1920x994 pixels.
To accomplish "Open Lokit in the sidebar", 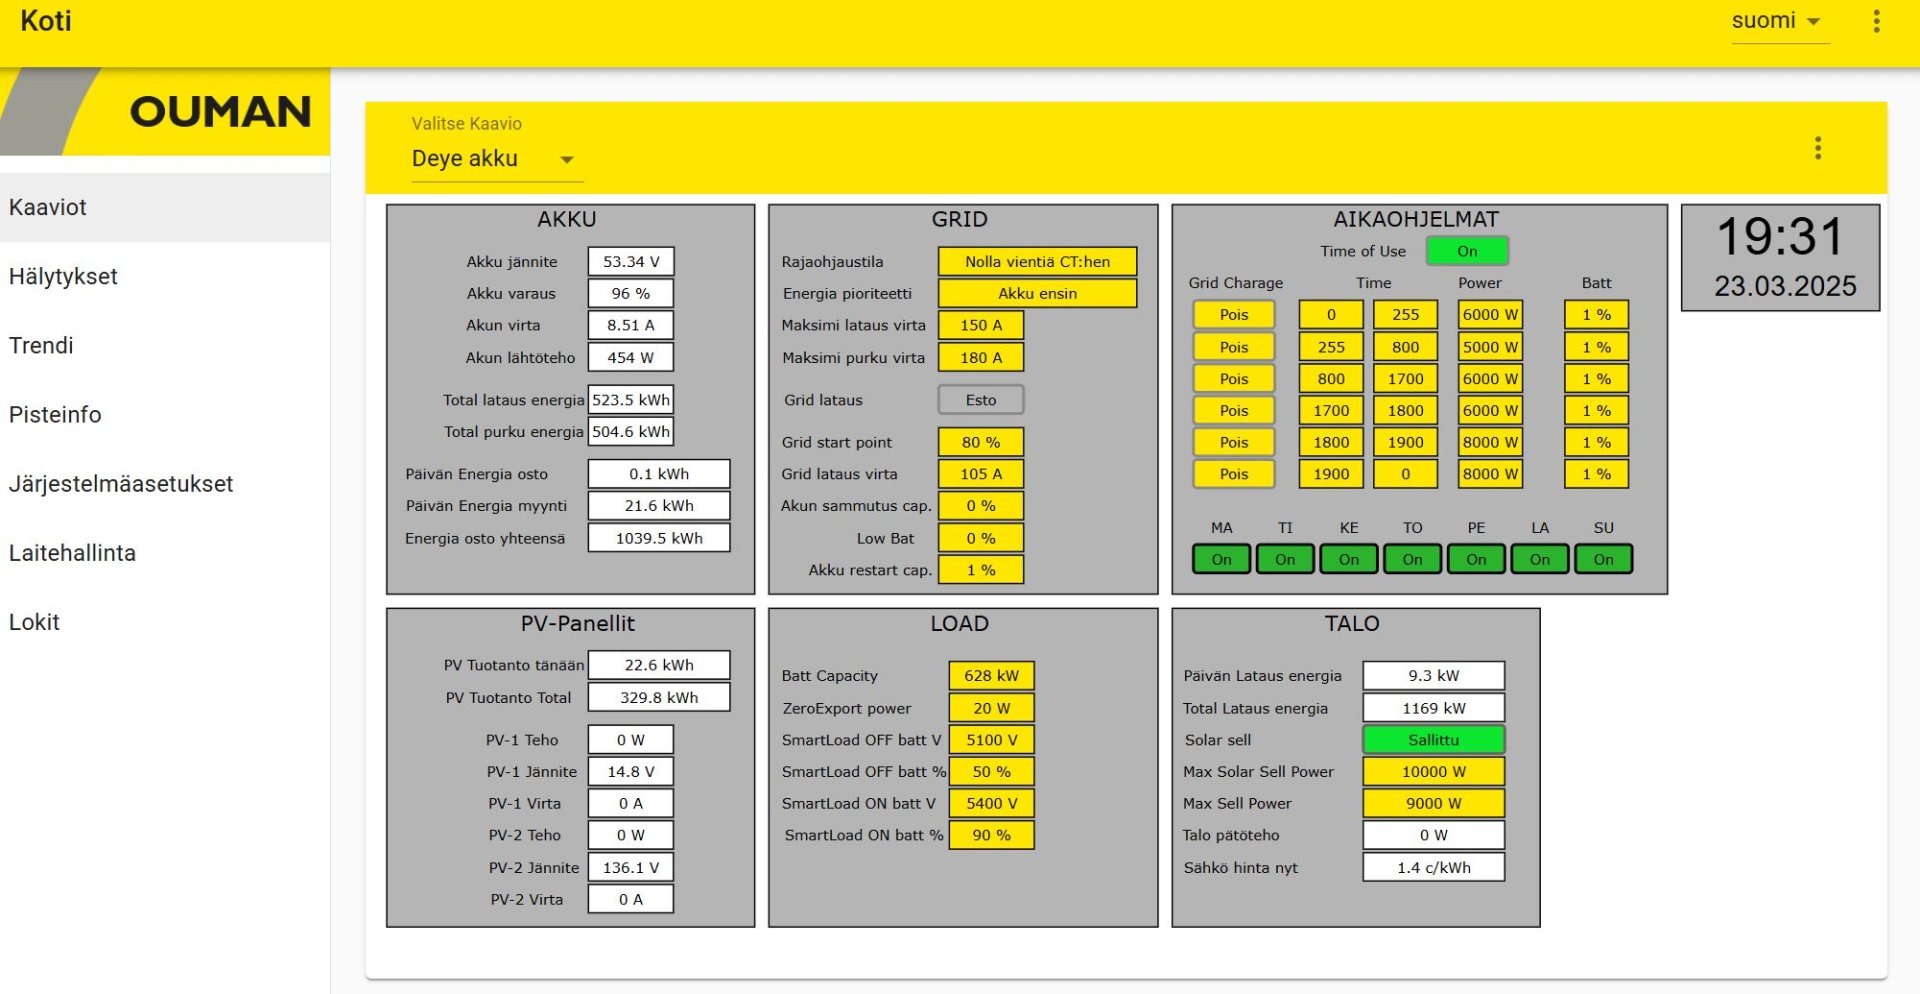I will coord(35,622).
